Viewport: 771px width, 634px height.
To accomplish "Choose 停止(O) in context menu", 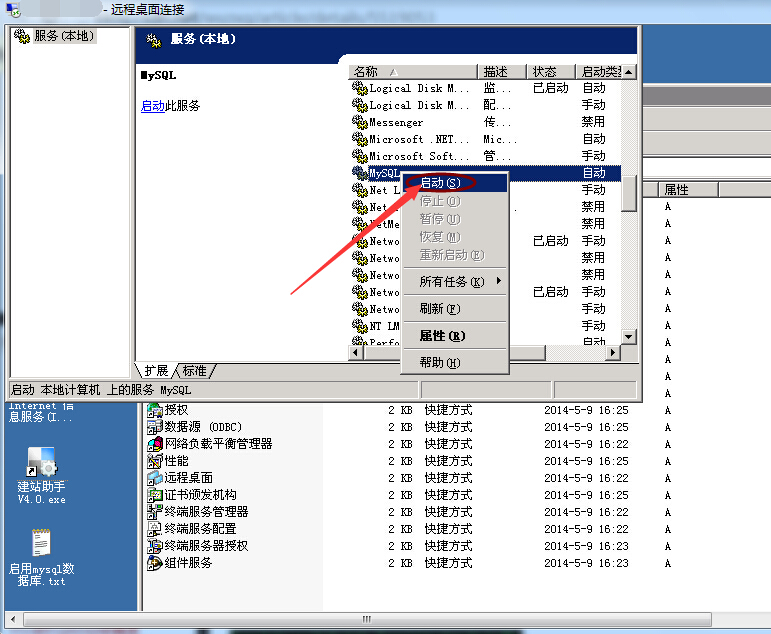I will point(455,201).
